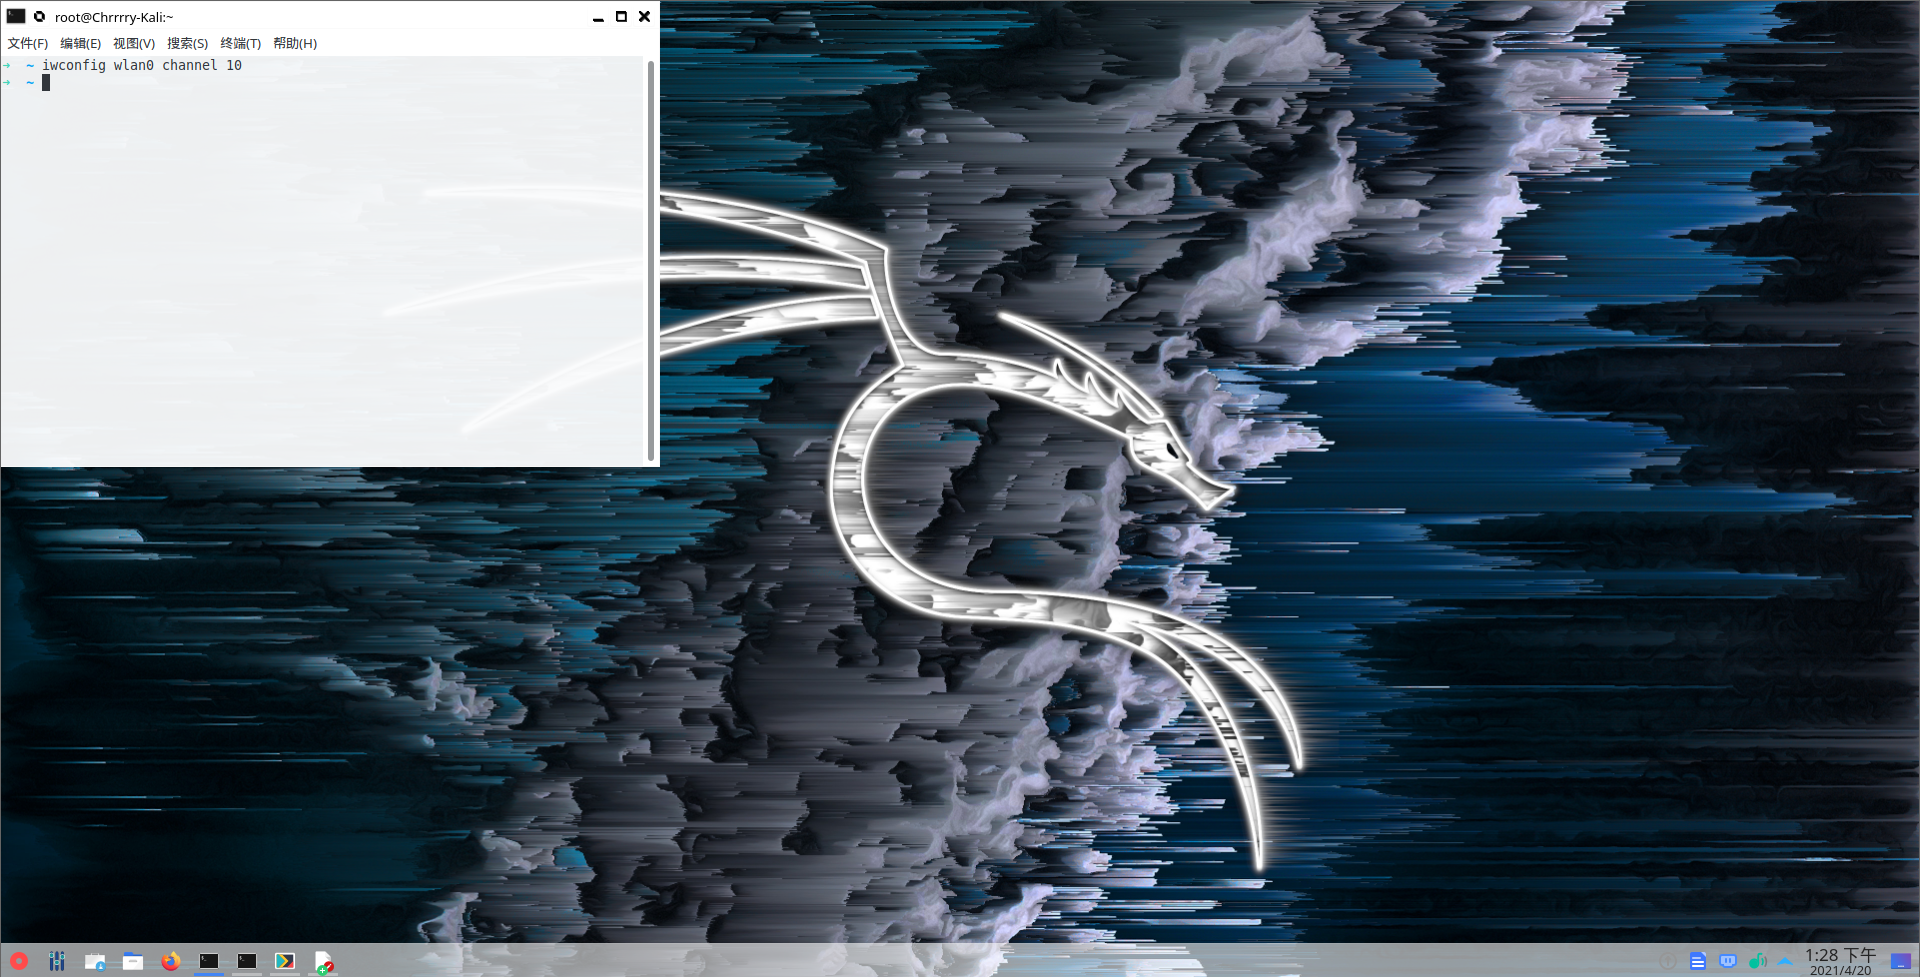This screenshot has height=977, width=1920.
Task: Open the 终端(T) menu
Action: point(240,43)
